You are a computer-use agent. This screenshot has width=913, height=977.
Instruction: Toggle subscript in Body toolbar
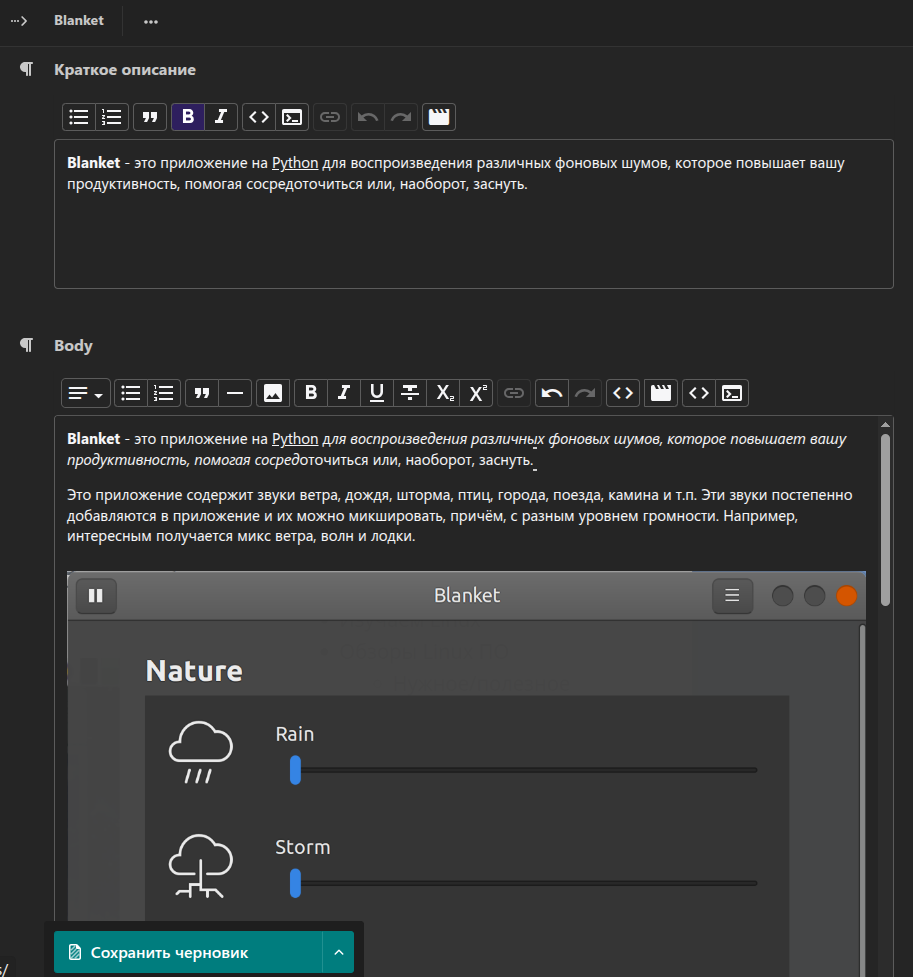pyautogui.click(x=443, y=393)
